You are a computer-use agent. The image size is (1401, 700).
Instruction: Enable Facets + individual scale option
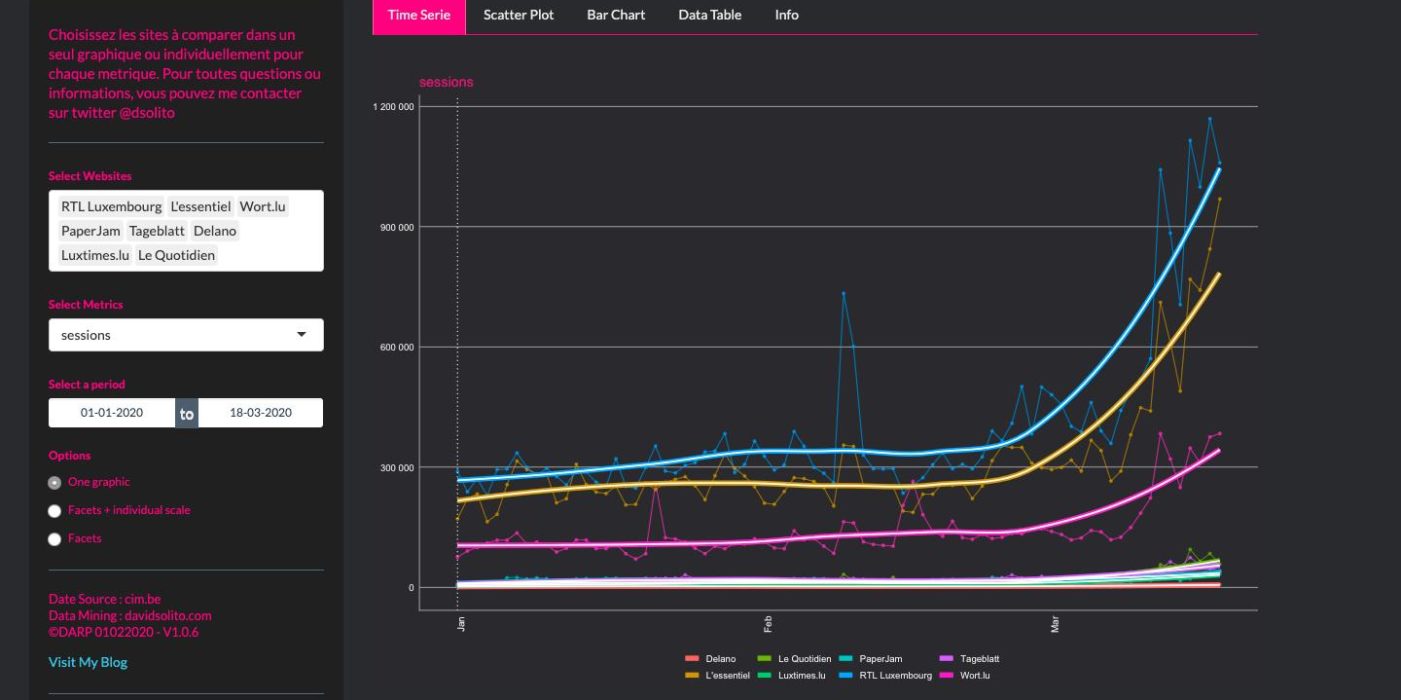(x=55, y=511)
